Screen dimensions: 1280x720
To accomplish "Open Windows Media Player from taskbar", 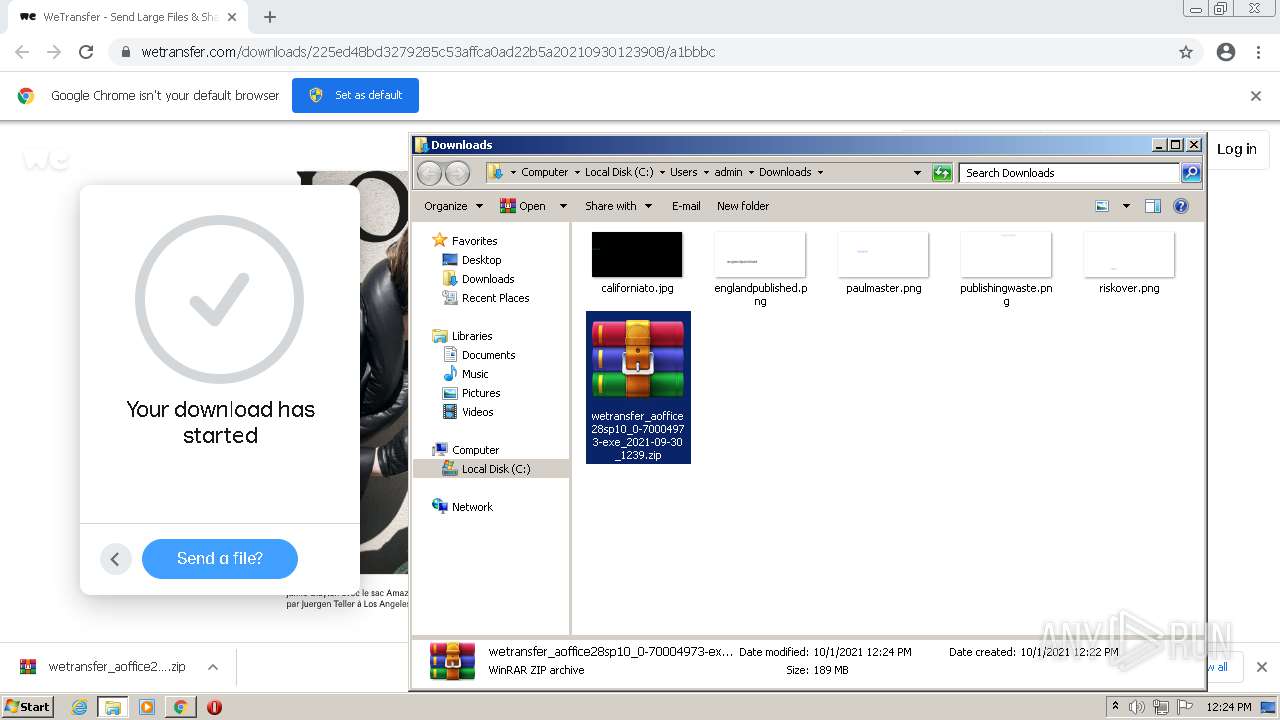I will pyautogui.click(x=146, y=707).
